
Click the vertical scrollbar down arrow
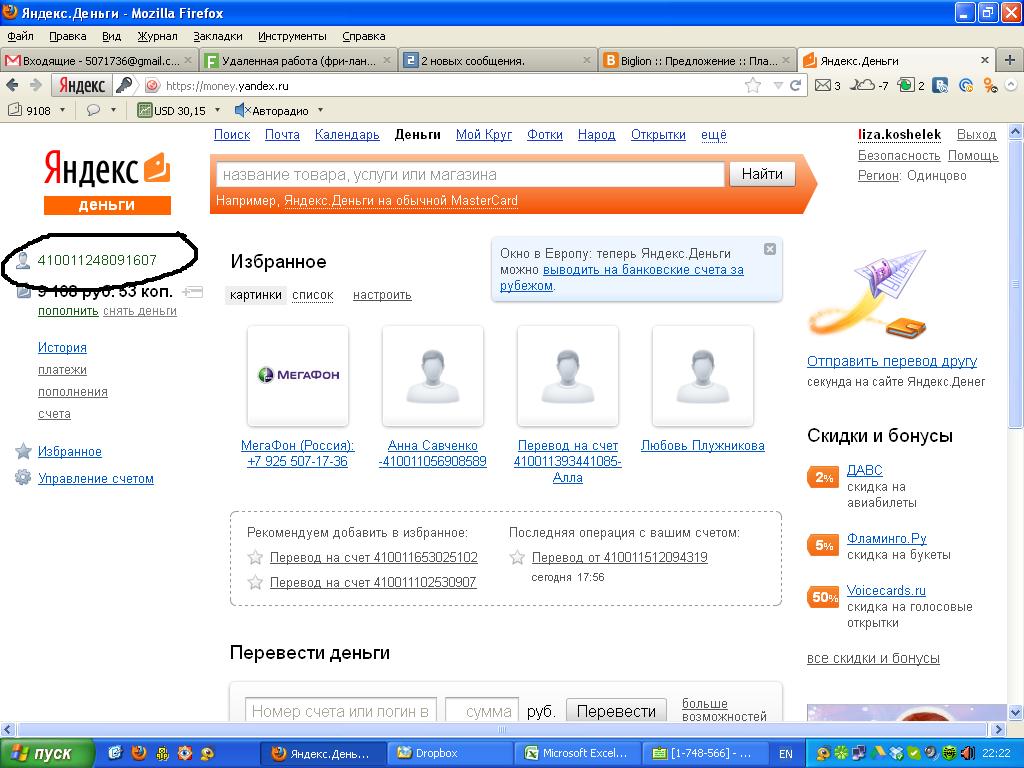tap(1016, 712)
